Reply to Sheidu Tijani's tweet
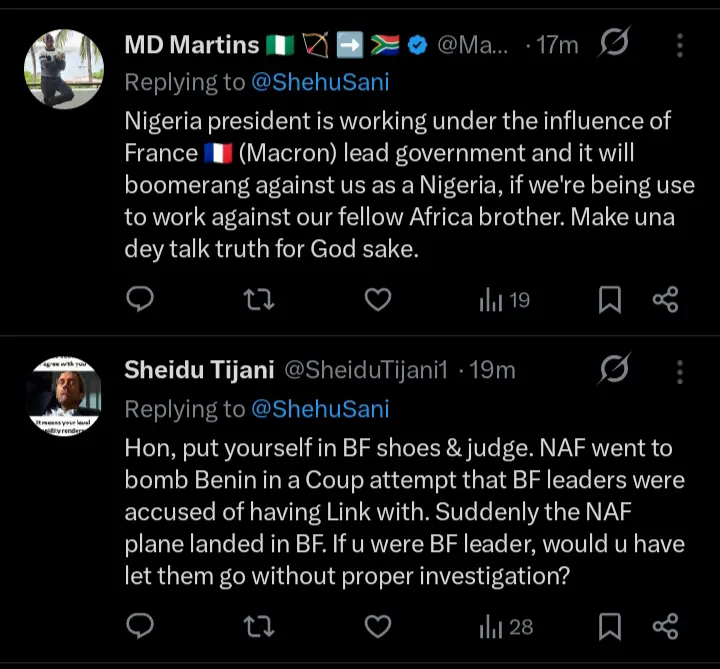The height and width of the screenshot is (669, 720). 141,626
